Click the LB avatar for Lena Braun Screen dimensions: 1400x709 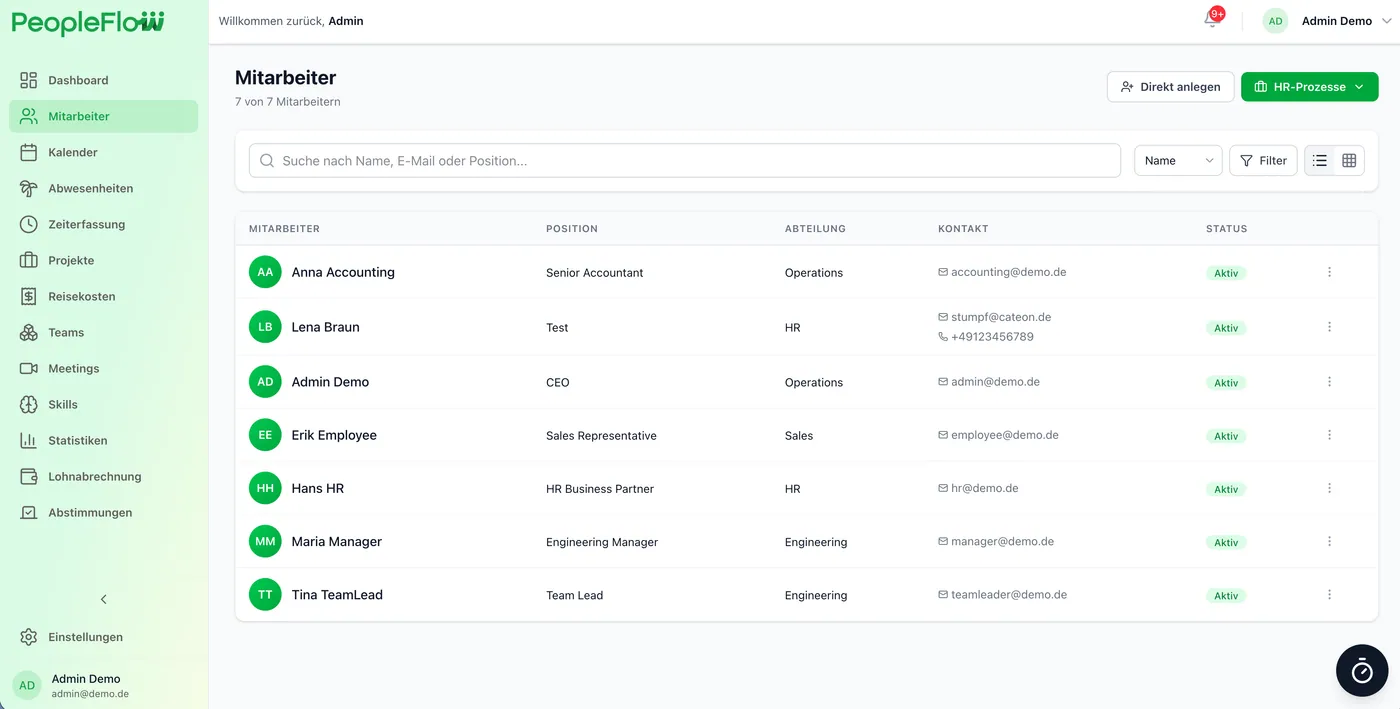[265, 327]
